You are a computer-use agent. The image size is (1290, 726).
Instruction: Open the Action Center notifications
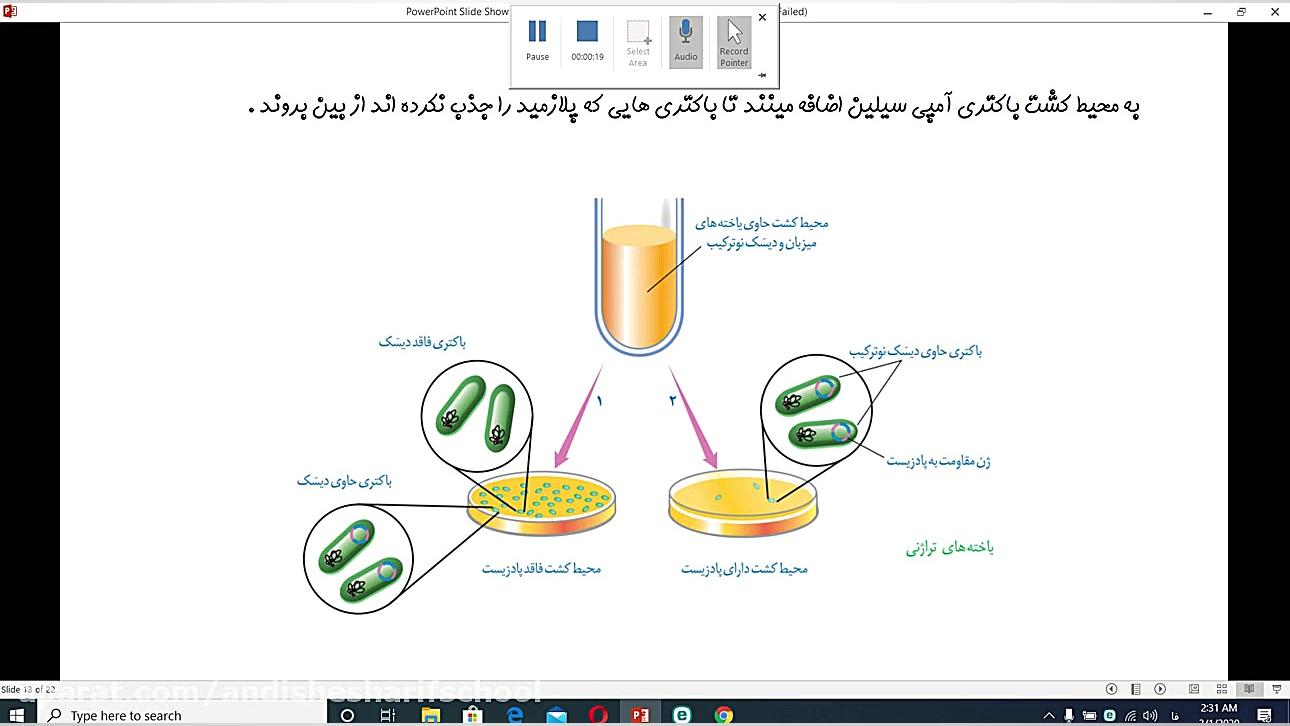click(1264, 715)
